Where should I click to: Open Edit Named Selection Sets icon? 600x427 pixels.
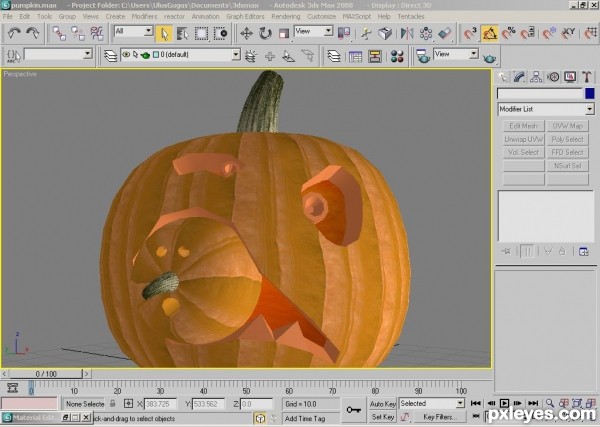pyautogui.click(x=13, y=56)
